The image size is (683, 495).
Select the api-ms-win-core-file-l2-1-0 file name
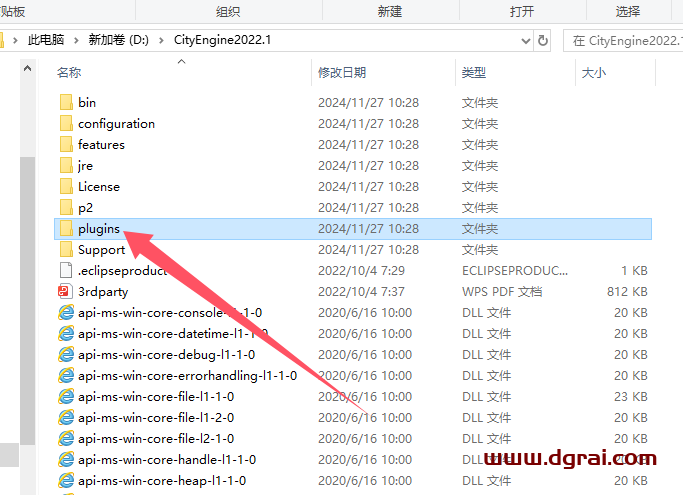click(x=156, y=439)
